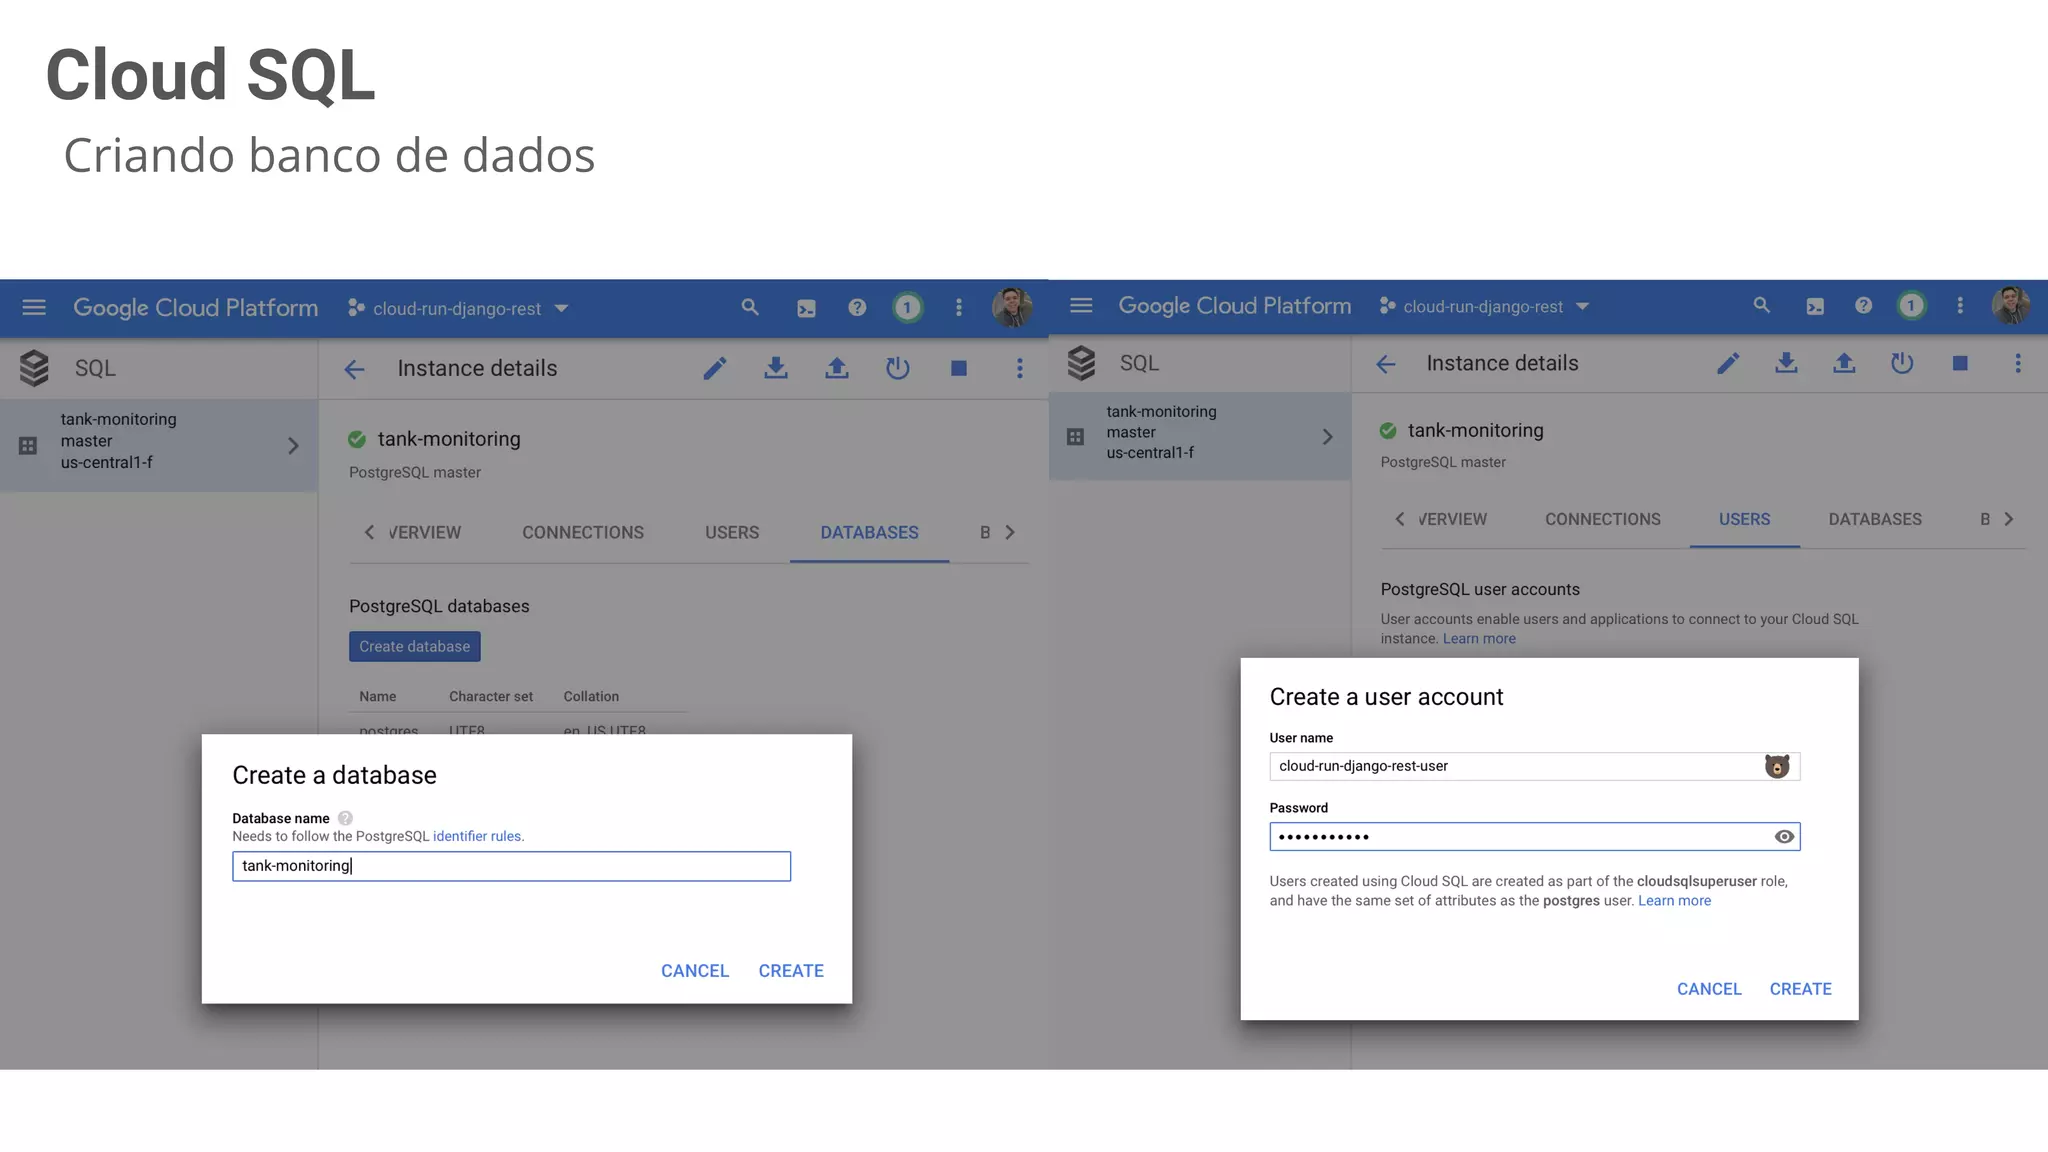The height and width of the screenshot is (1152, 2048).
Task: Open hamburger menu in right console
Action: 1081,306
